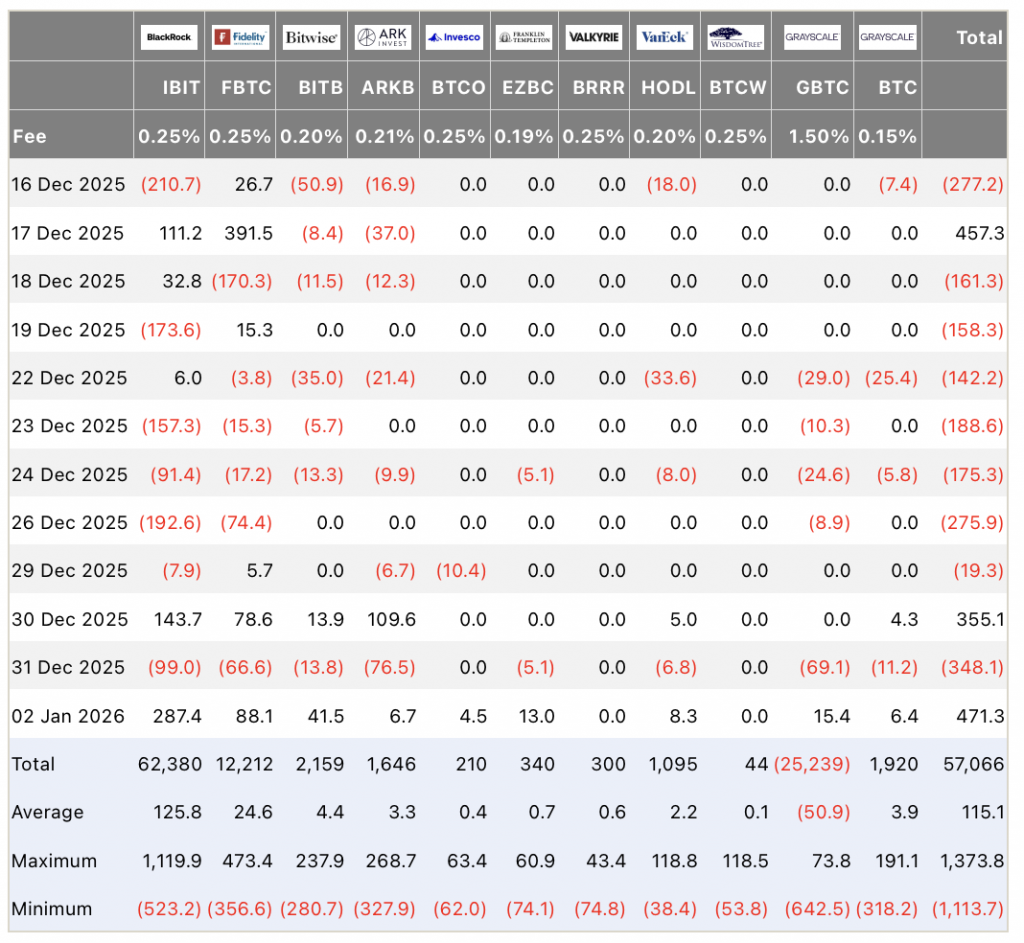Click the Bitwise logo
Screen dimensions: 1024x943
pyautogui.click(x=311, y=37)
